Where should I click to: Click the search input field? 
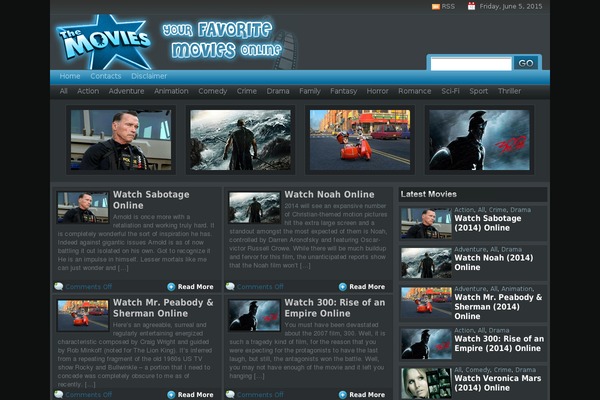click(471, 64)
